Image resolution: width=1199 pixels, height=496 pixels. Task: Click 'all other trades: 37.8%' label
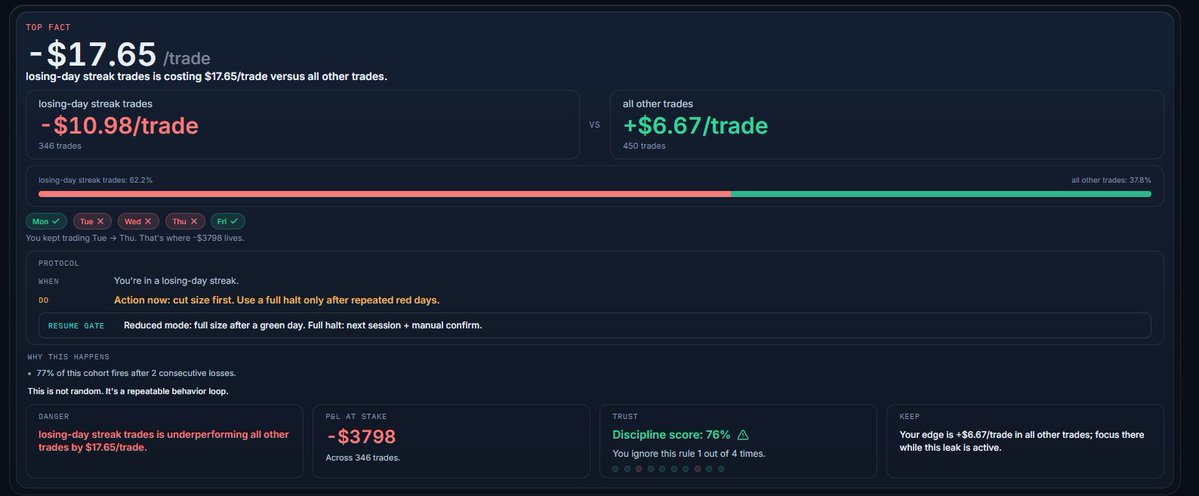(x=1111, y=180)
